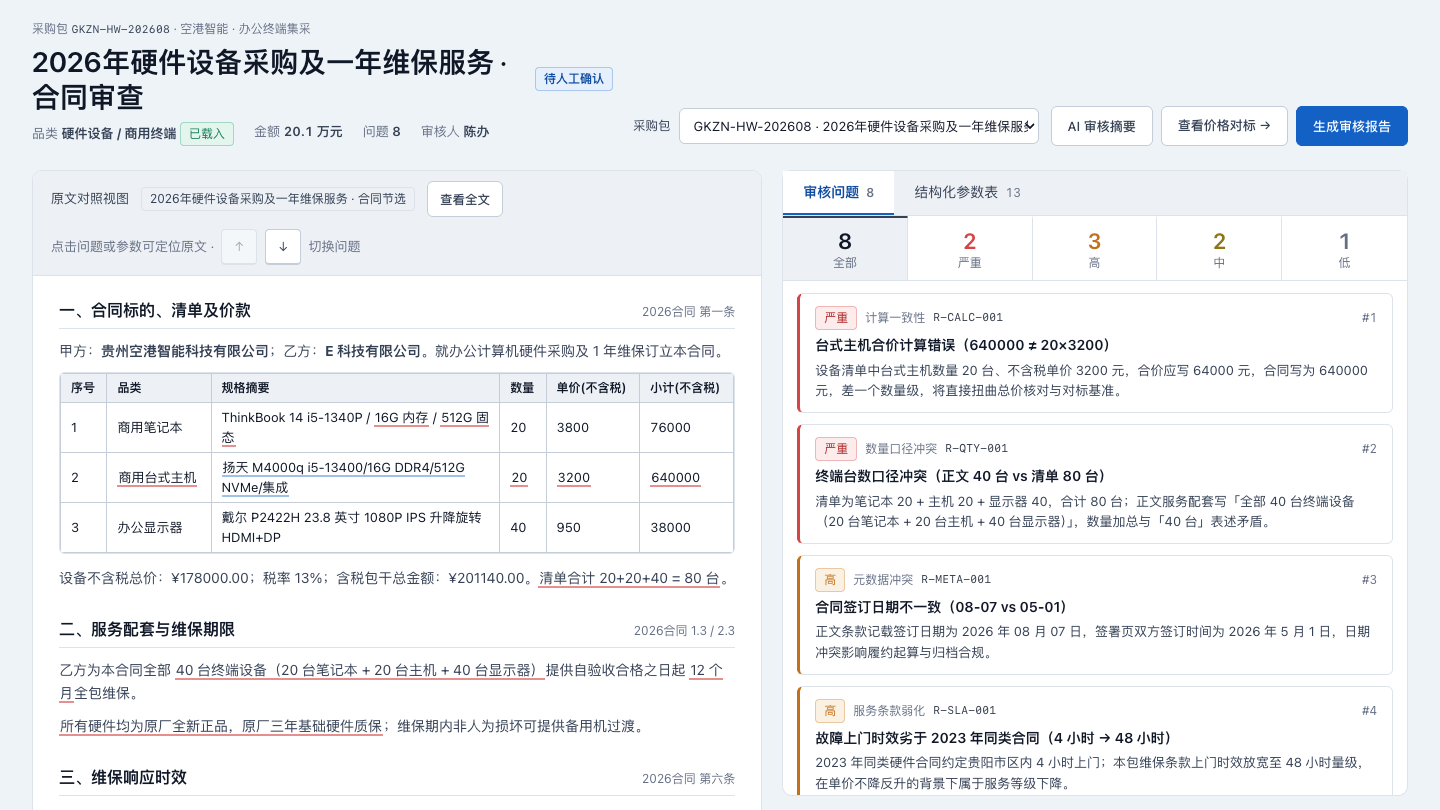Click highlighted subtotal 640000 in table
The width and height of the screenshot is (1440, 810).
pyautogui.click(x=676, y=478)
